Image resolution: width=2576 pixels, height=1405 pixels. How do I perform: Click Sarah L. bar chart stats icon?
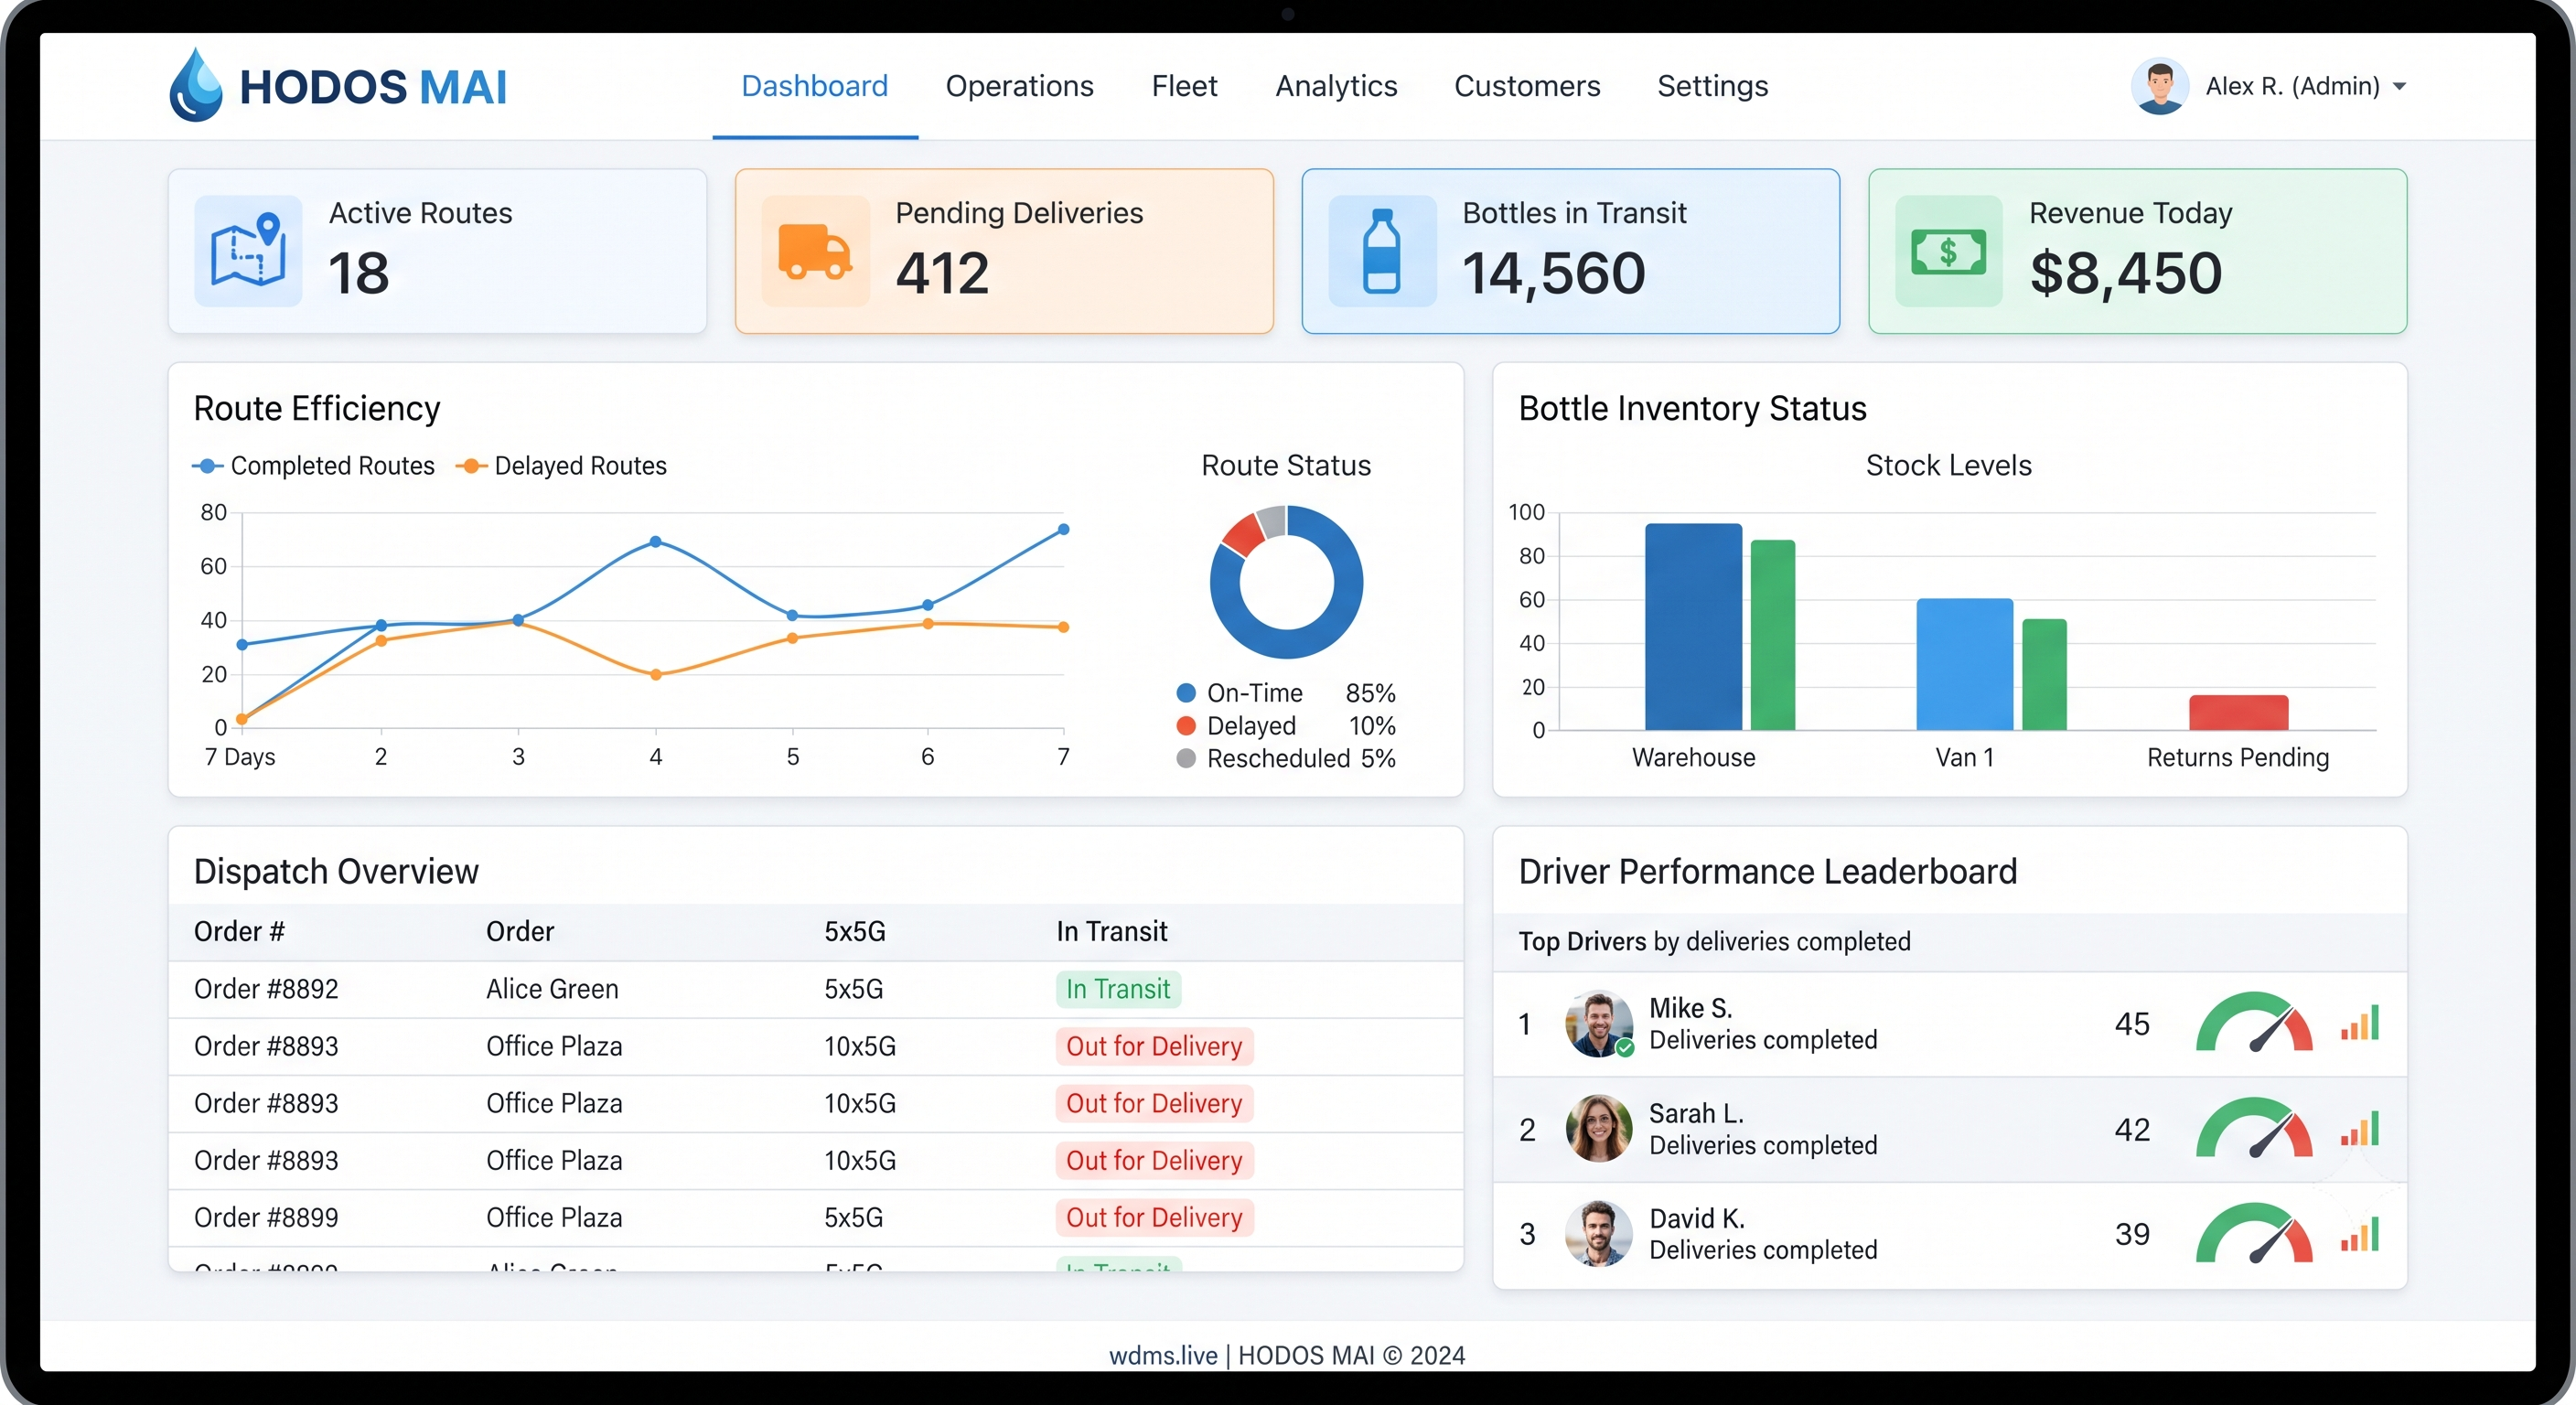pyautogui.click(x=2359, y=1128)
